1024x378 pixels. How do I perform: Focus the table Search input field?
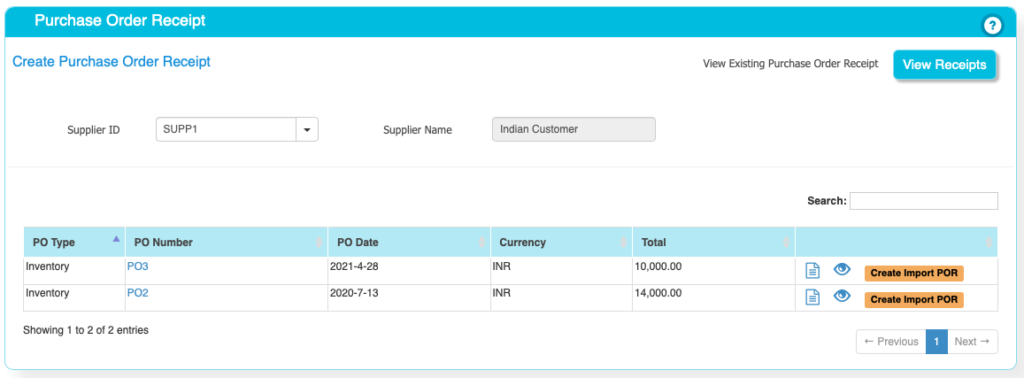(x=923, y=201)
